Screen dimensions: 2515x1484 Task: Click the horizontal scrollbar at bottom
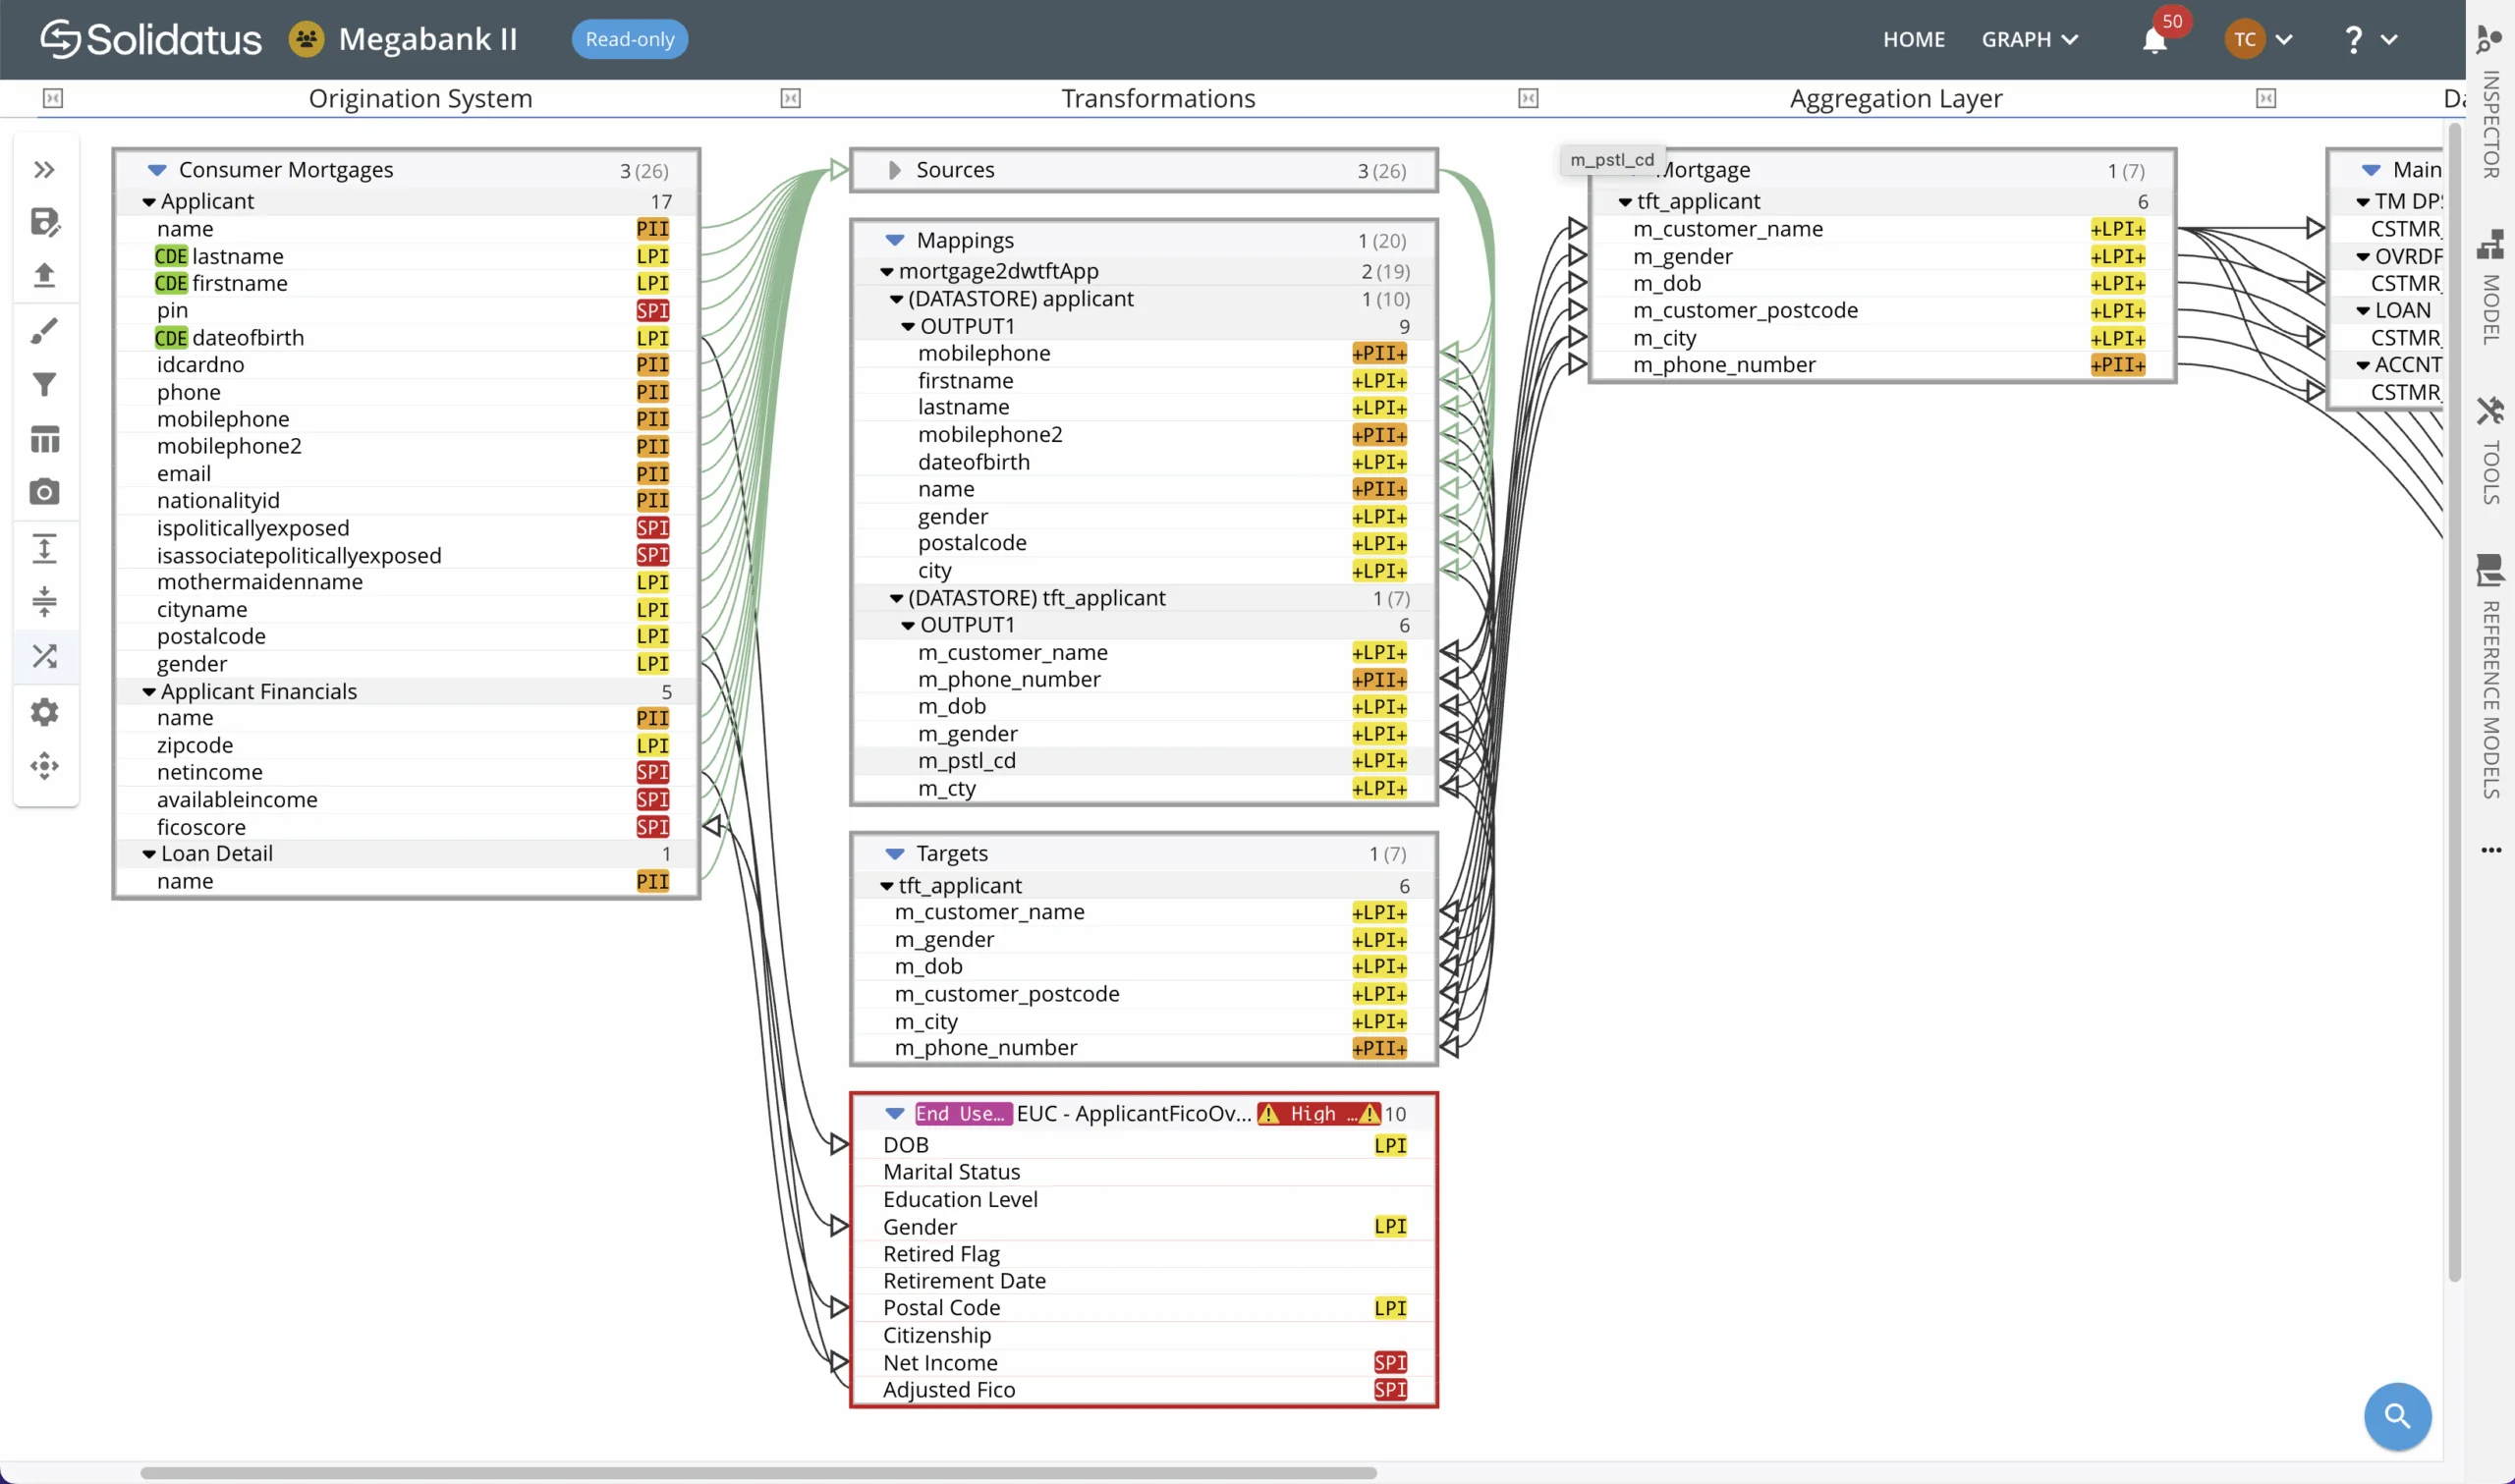758,1472
